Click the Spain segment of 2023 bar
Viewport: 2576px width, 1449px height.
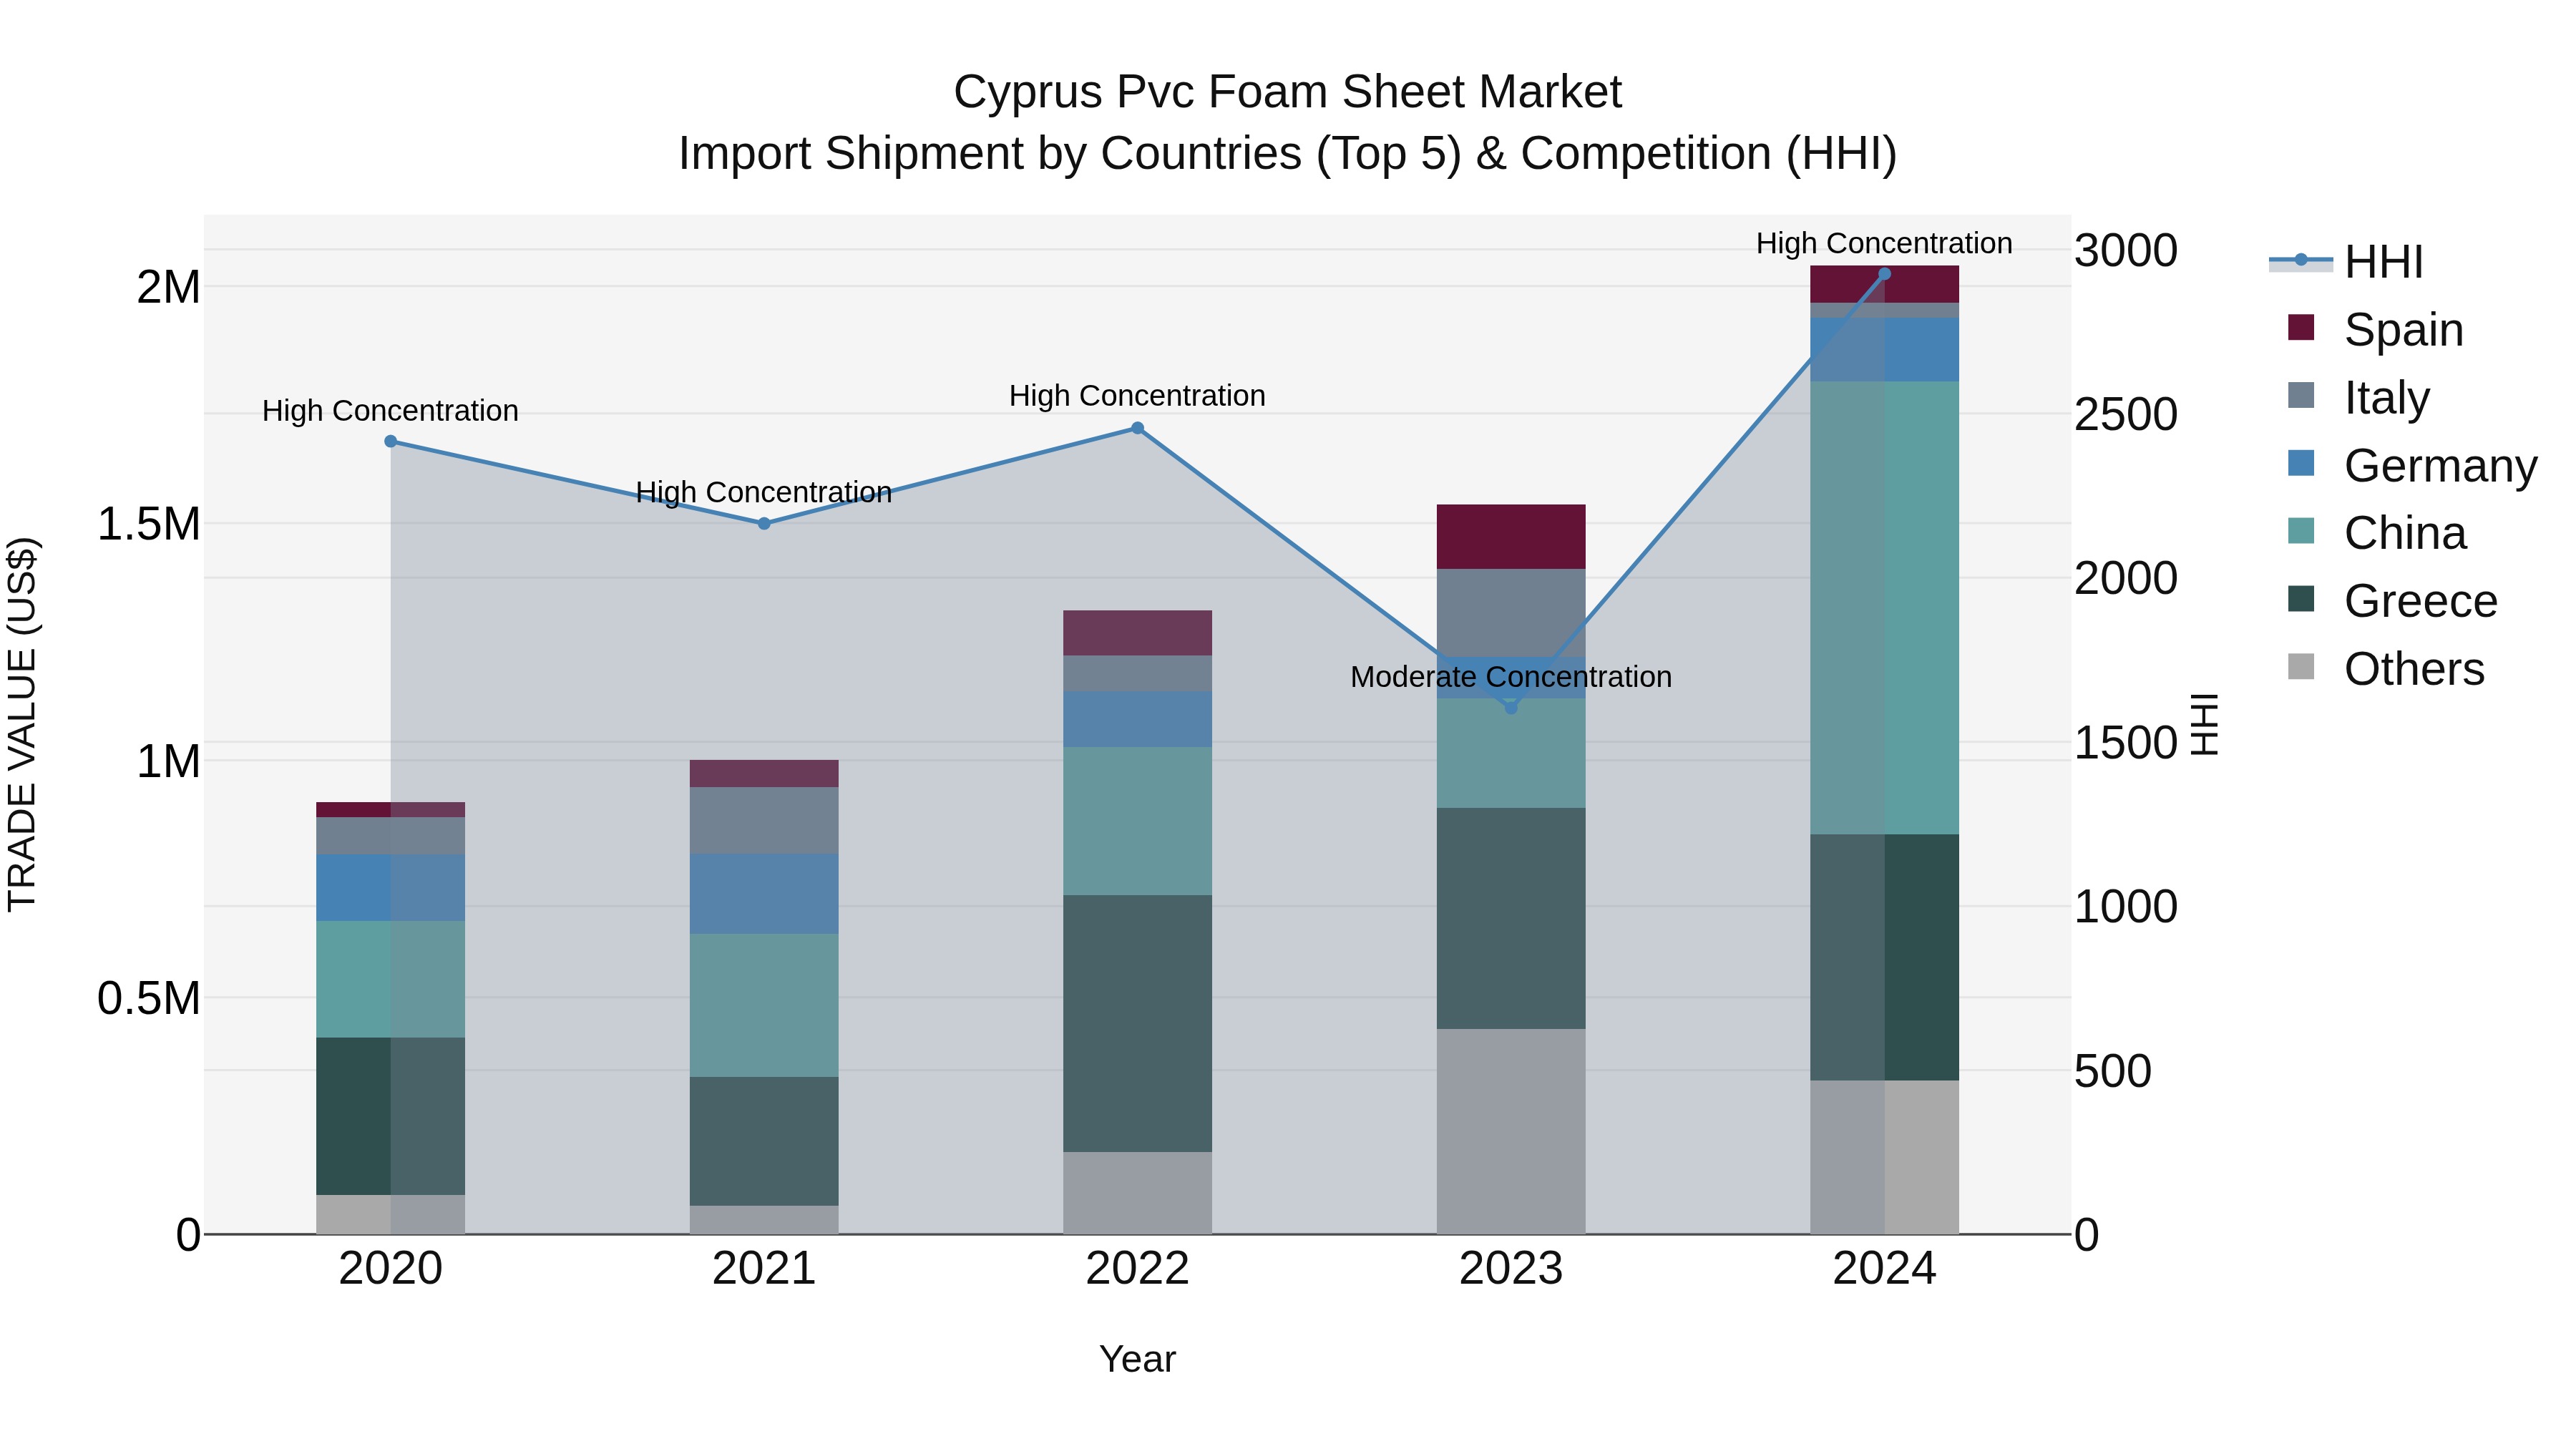[x=1511, y=537]
